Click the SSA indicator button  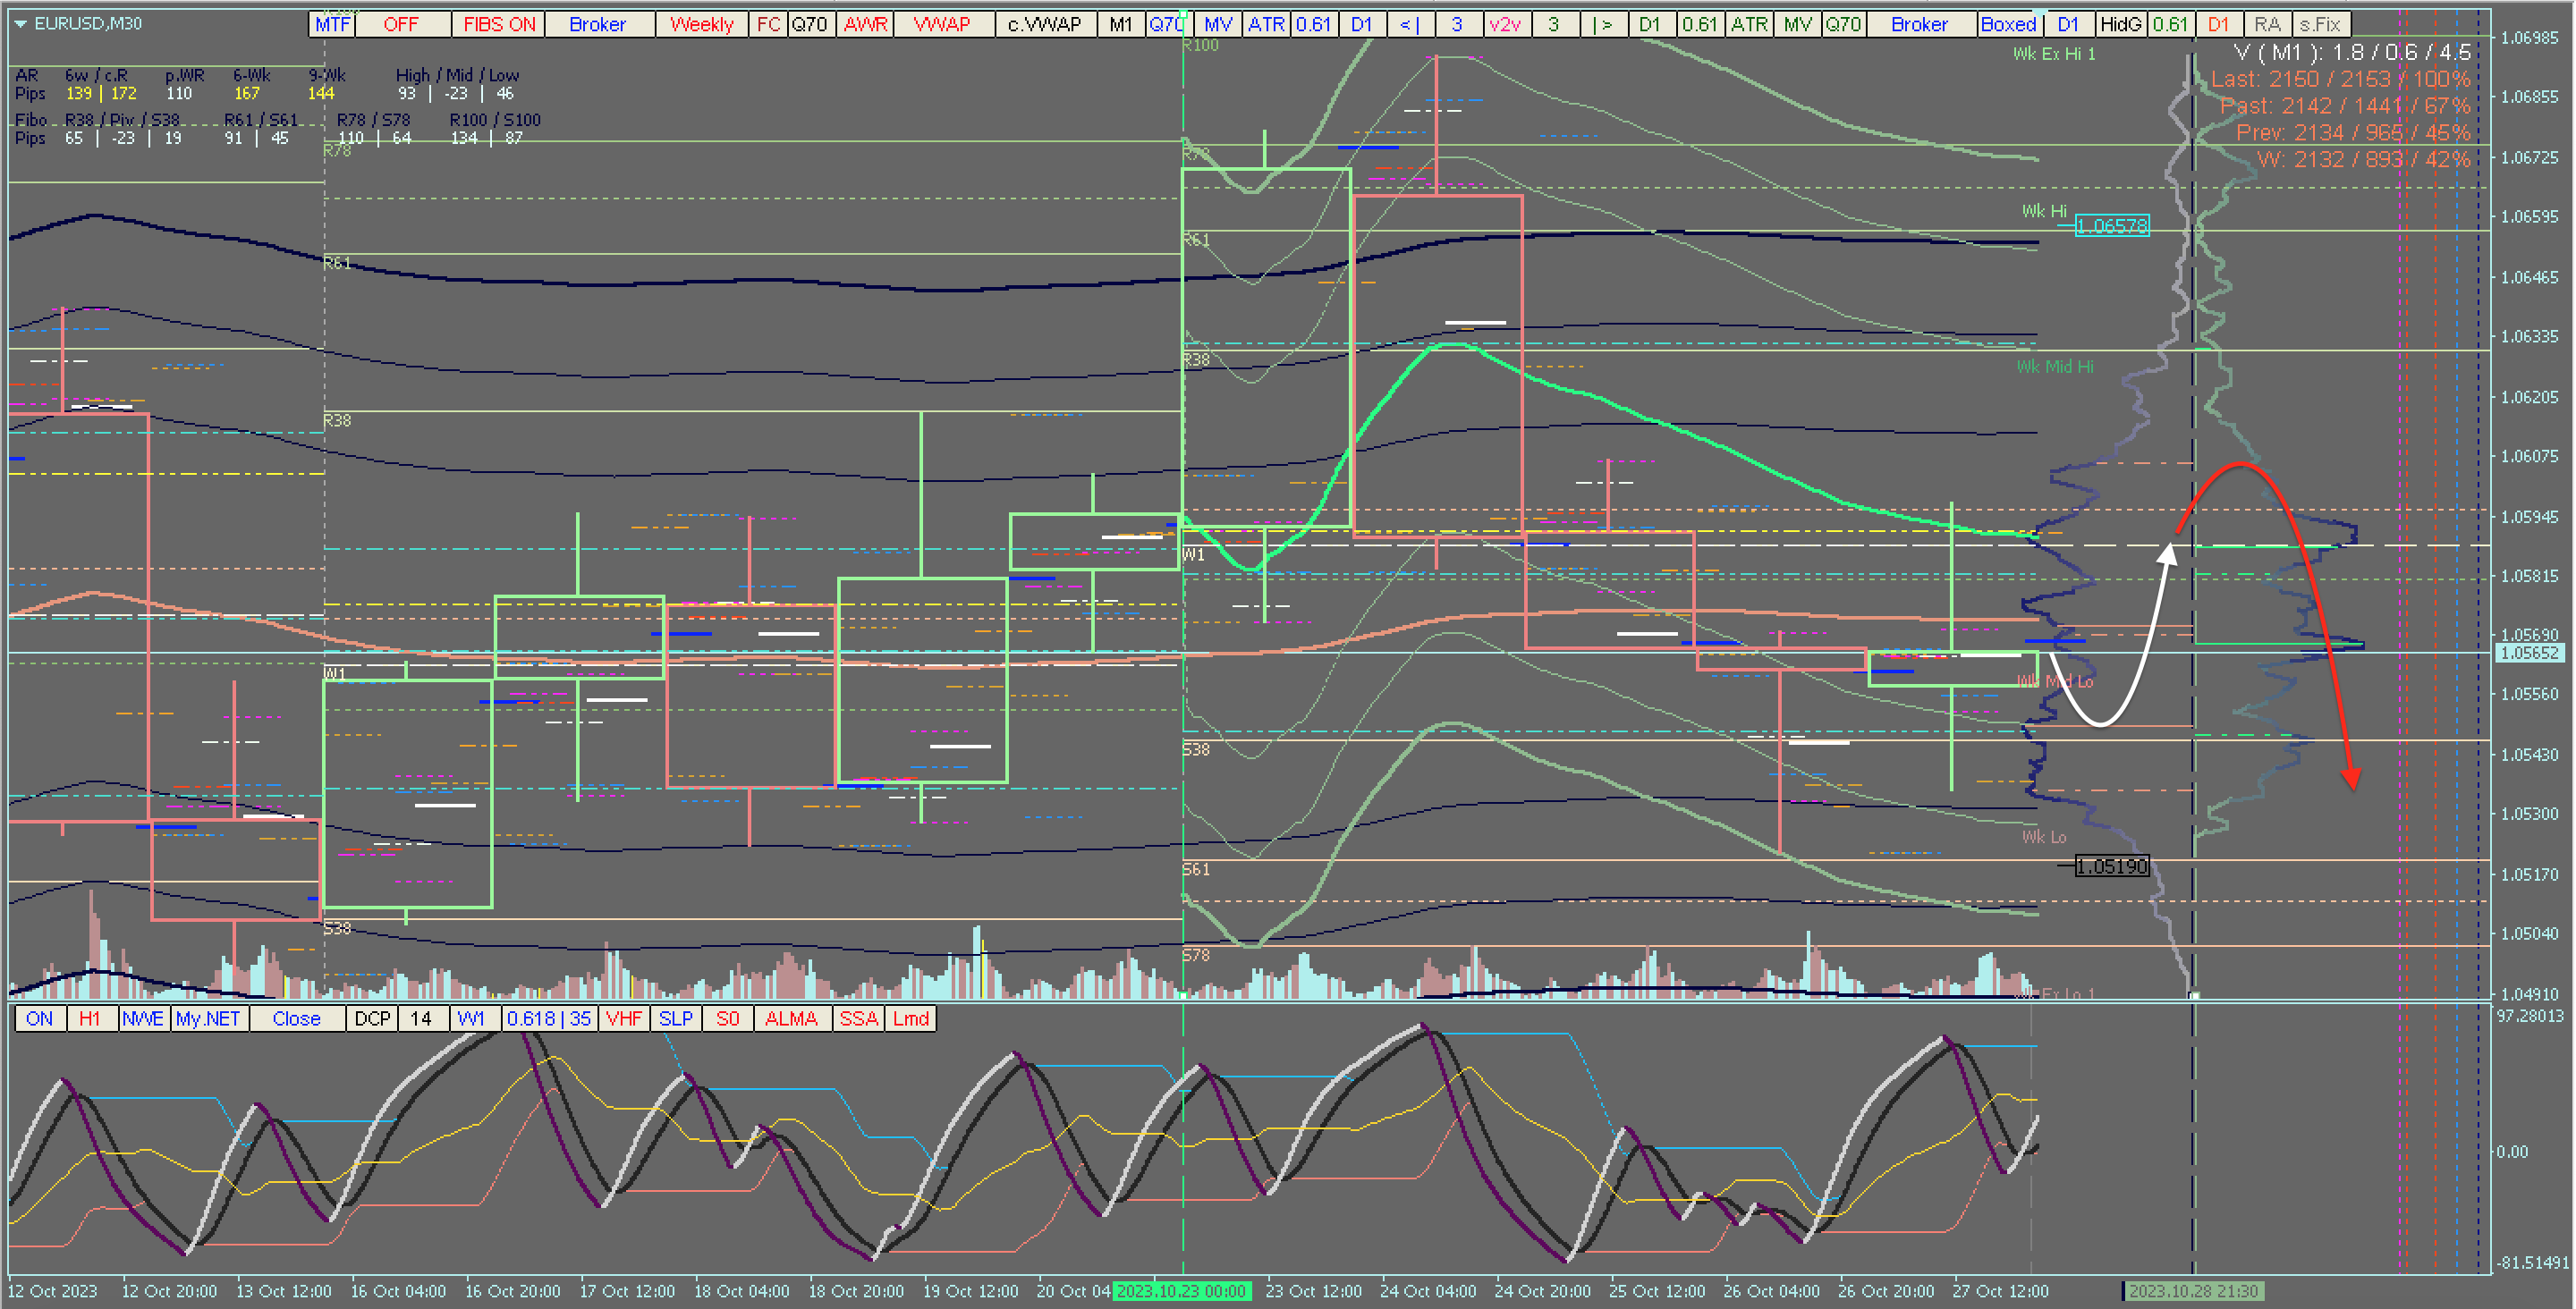point(858,1018)
